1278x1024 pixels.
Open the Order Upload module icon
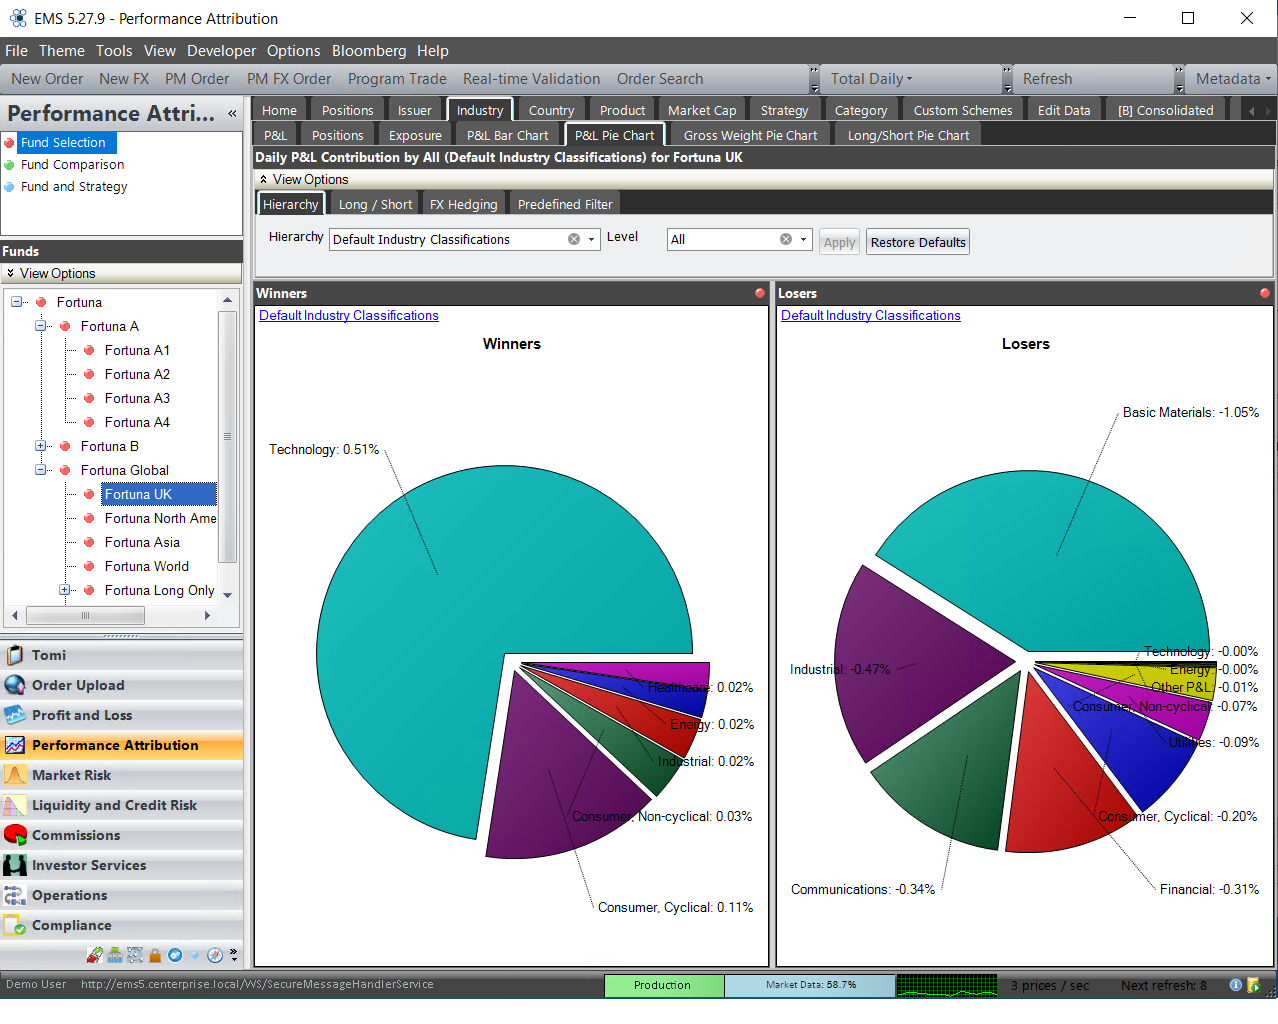pos(15,685)
